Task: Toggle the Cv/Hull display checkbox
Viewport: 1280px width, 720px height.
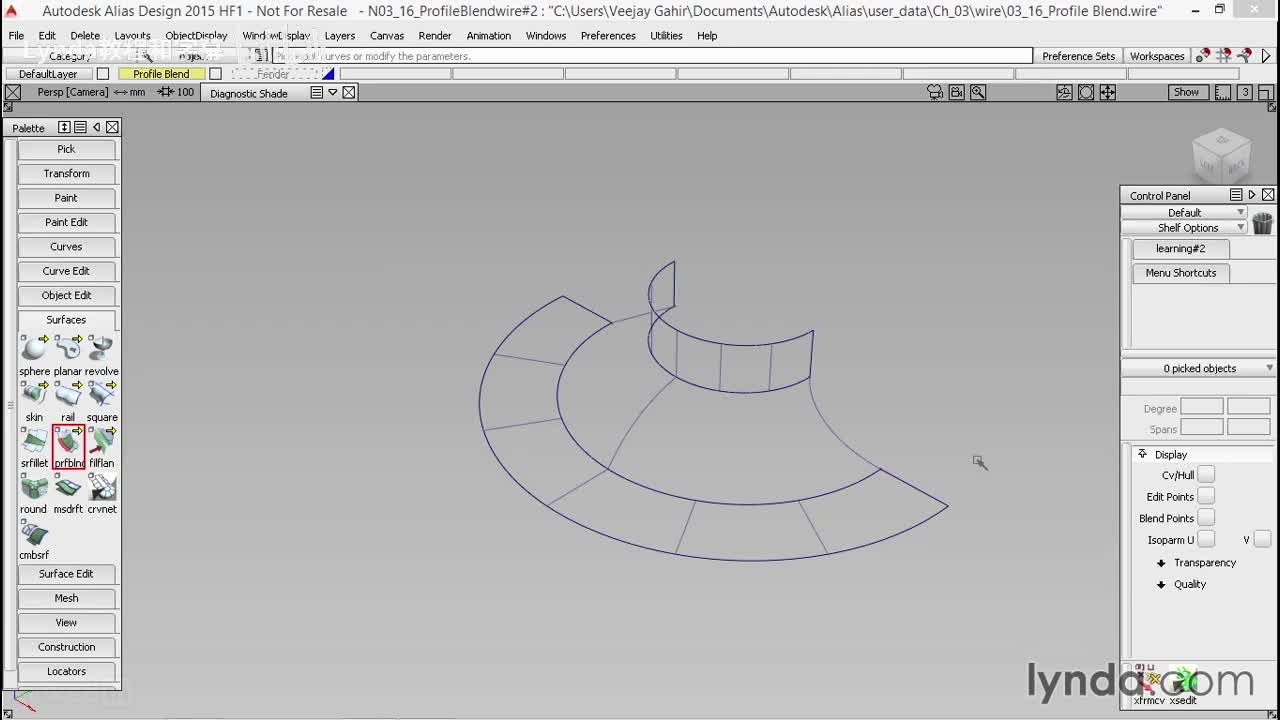Action: [1206, 475]
